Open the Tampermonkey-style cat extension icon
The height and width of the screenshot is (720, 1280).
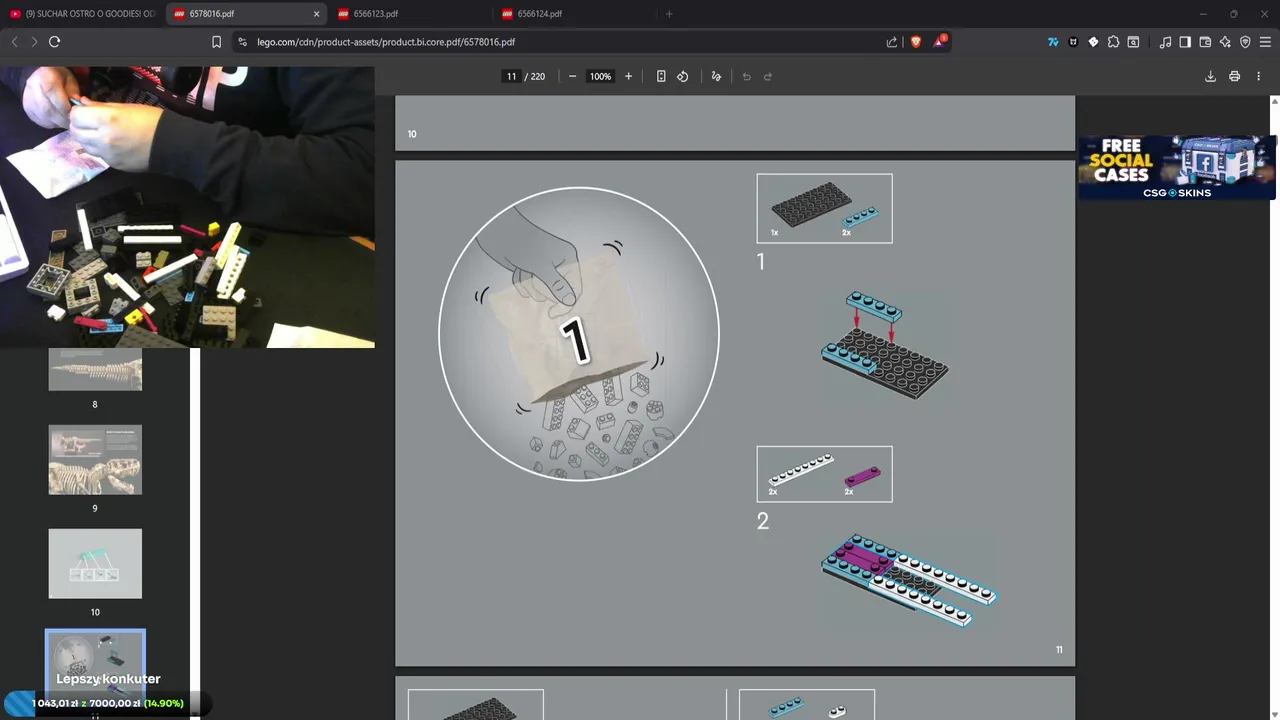[x=1073, y=42]
